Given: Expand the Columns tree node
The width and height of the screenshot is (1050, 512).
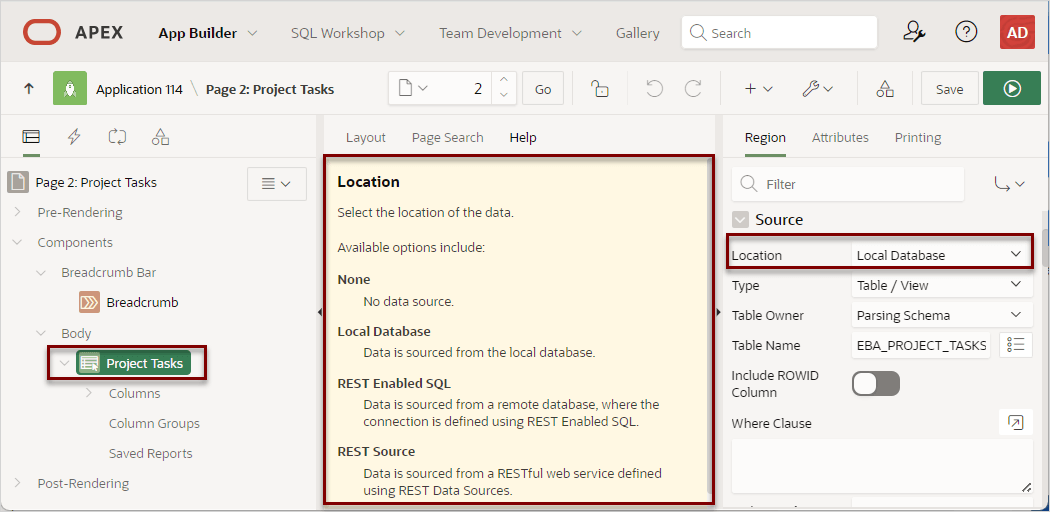Looking at the screenshot, I should 89,394.
